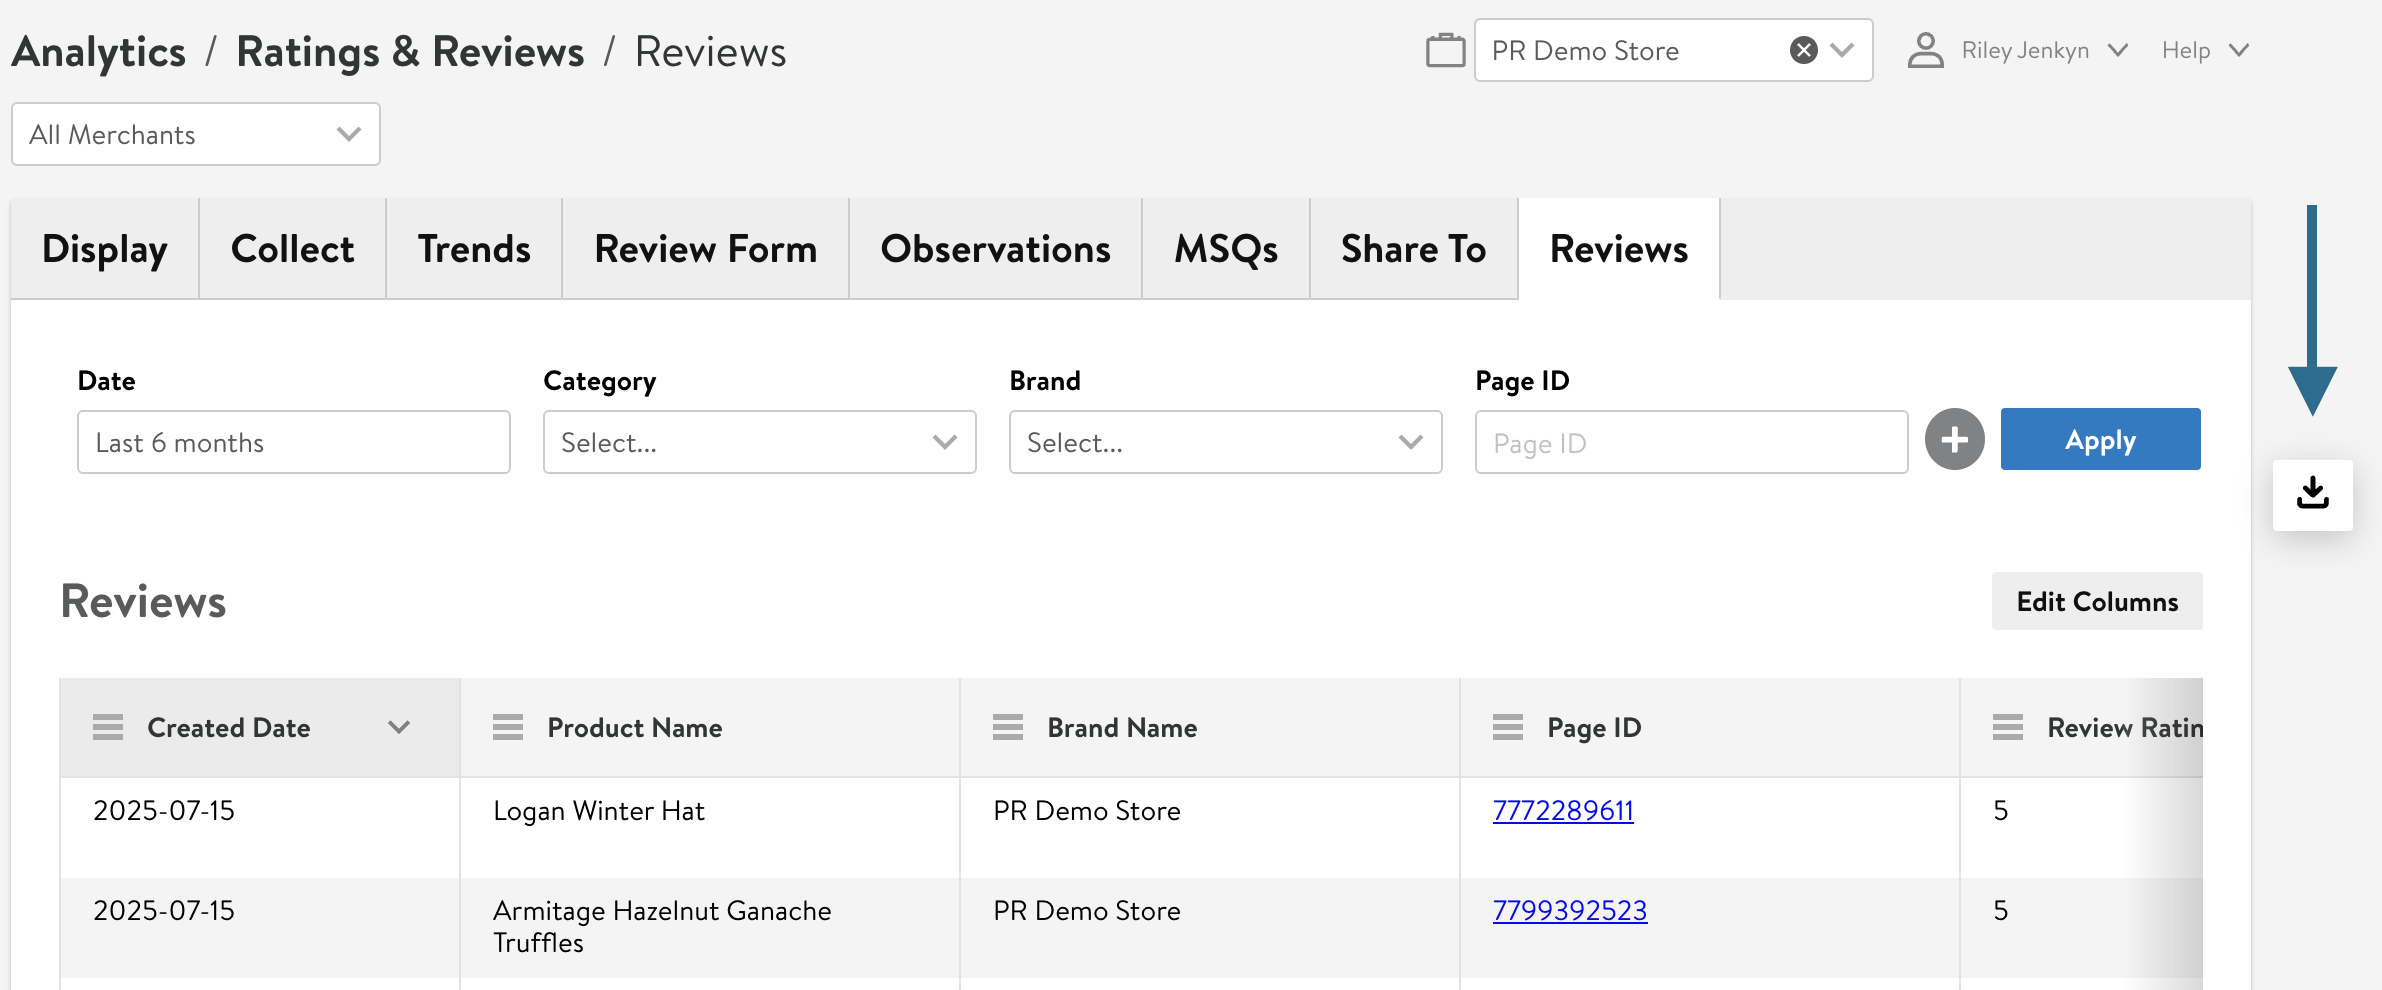Screen dimensions: 2382x990
Task: Click the user profile icon
Action: pos(1925,50)
